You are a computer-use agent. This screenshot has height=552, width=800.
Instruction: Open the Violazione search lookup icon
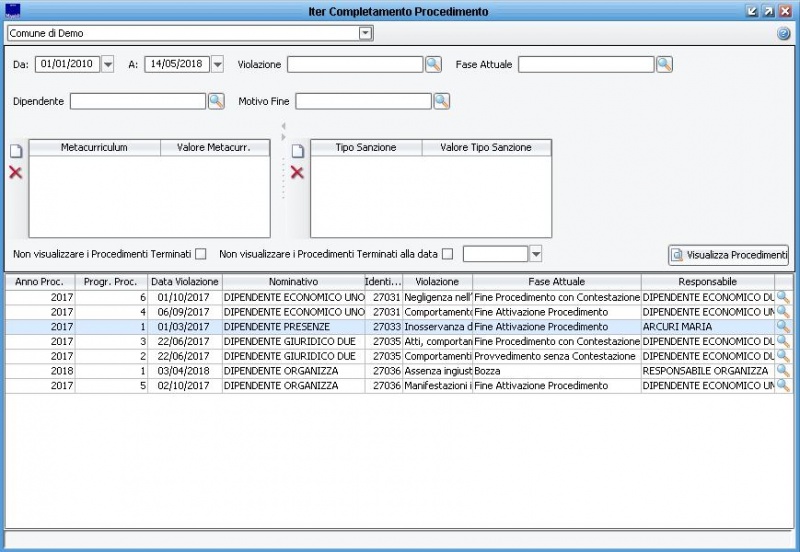(433, 64)
